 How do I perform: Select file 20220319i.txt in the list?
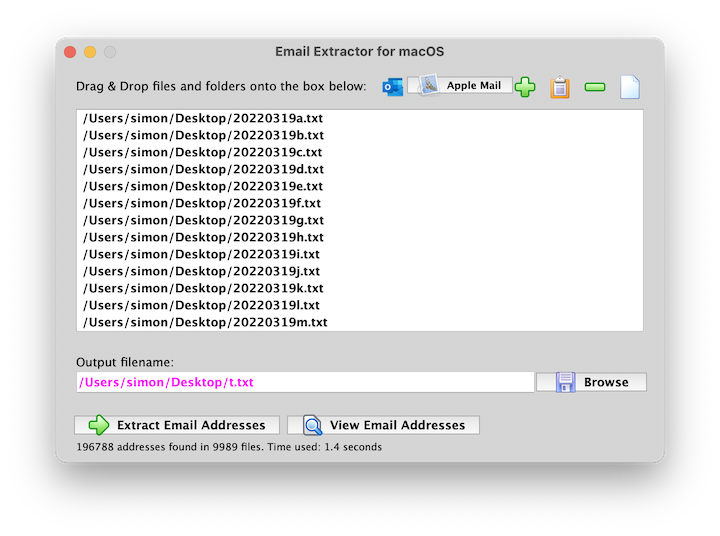360,254
